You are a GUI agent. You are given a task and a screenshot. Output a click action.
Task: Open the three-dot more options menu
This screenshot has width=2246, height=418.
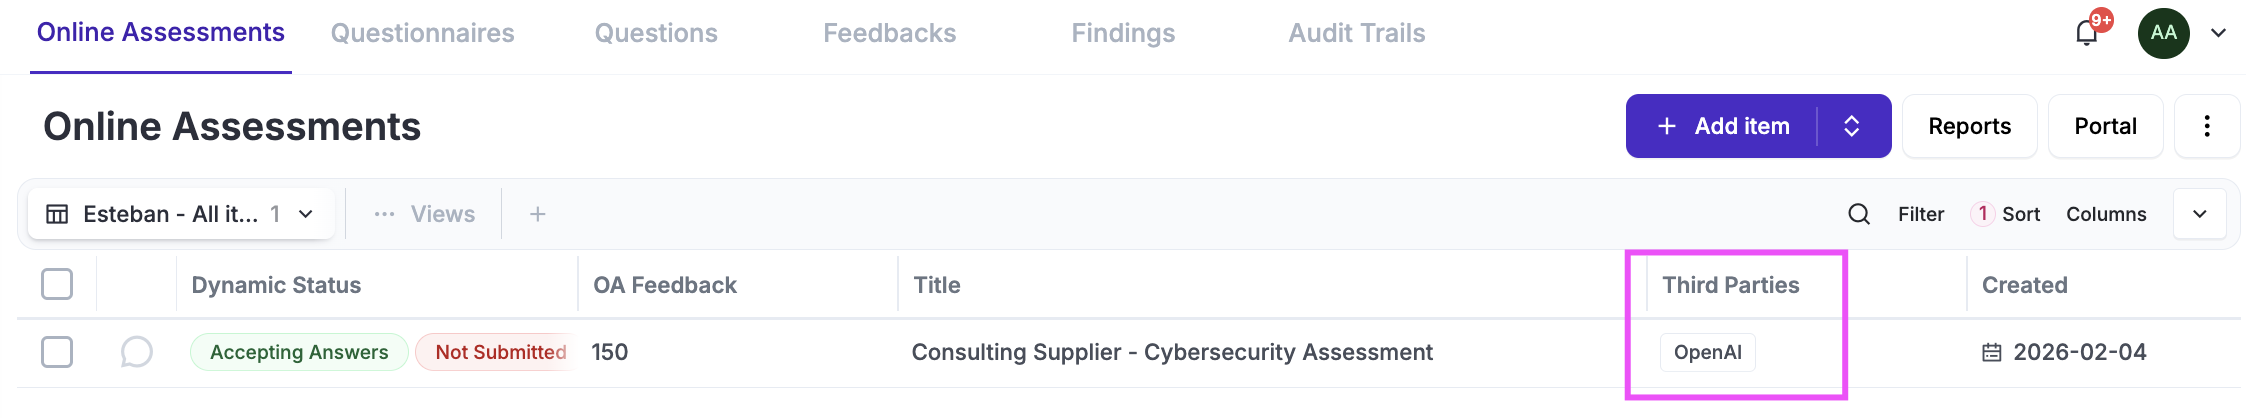point(2207,126)
